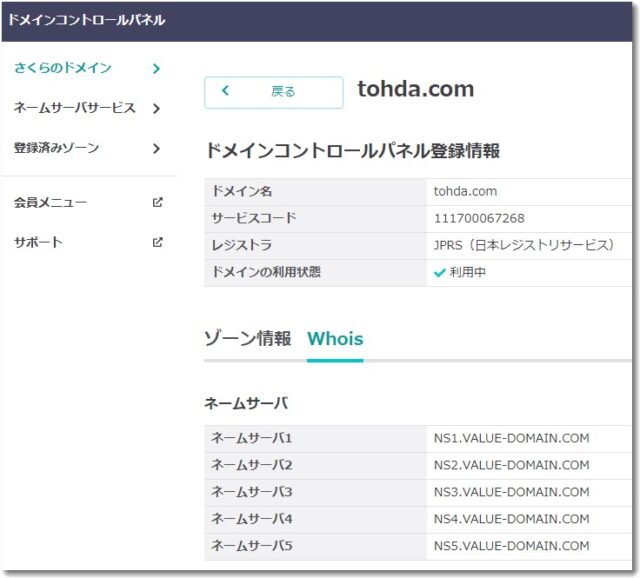The height and width of the screenshot is (578, 640).
Task: Select service code 111700067268
Action: (479, 218)
